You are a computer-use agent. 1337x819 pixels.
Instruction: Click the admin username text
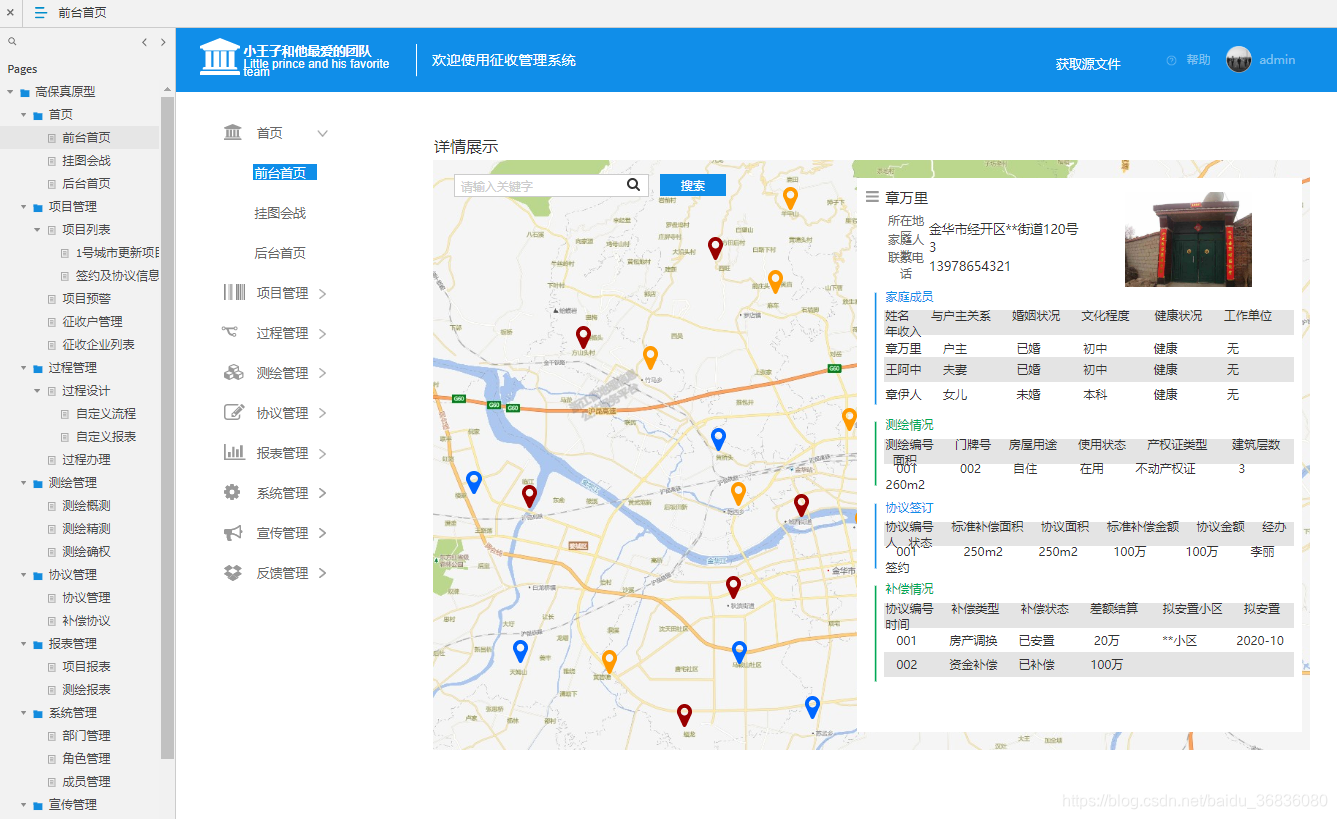point(1277,60)
